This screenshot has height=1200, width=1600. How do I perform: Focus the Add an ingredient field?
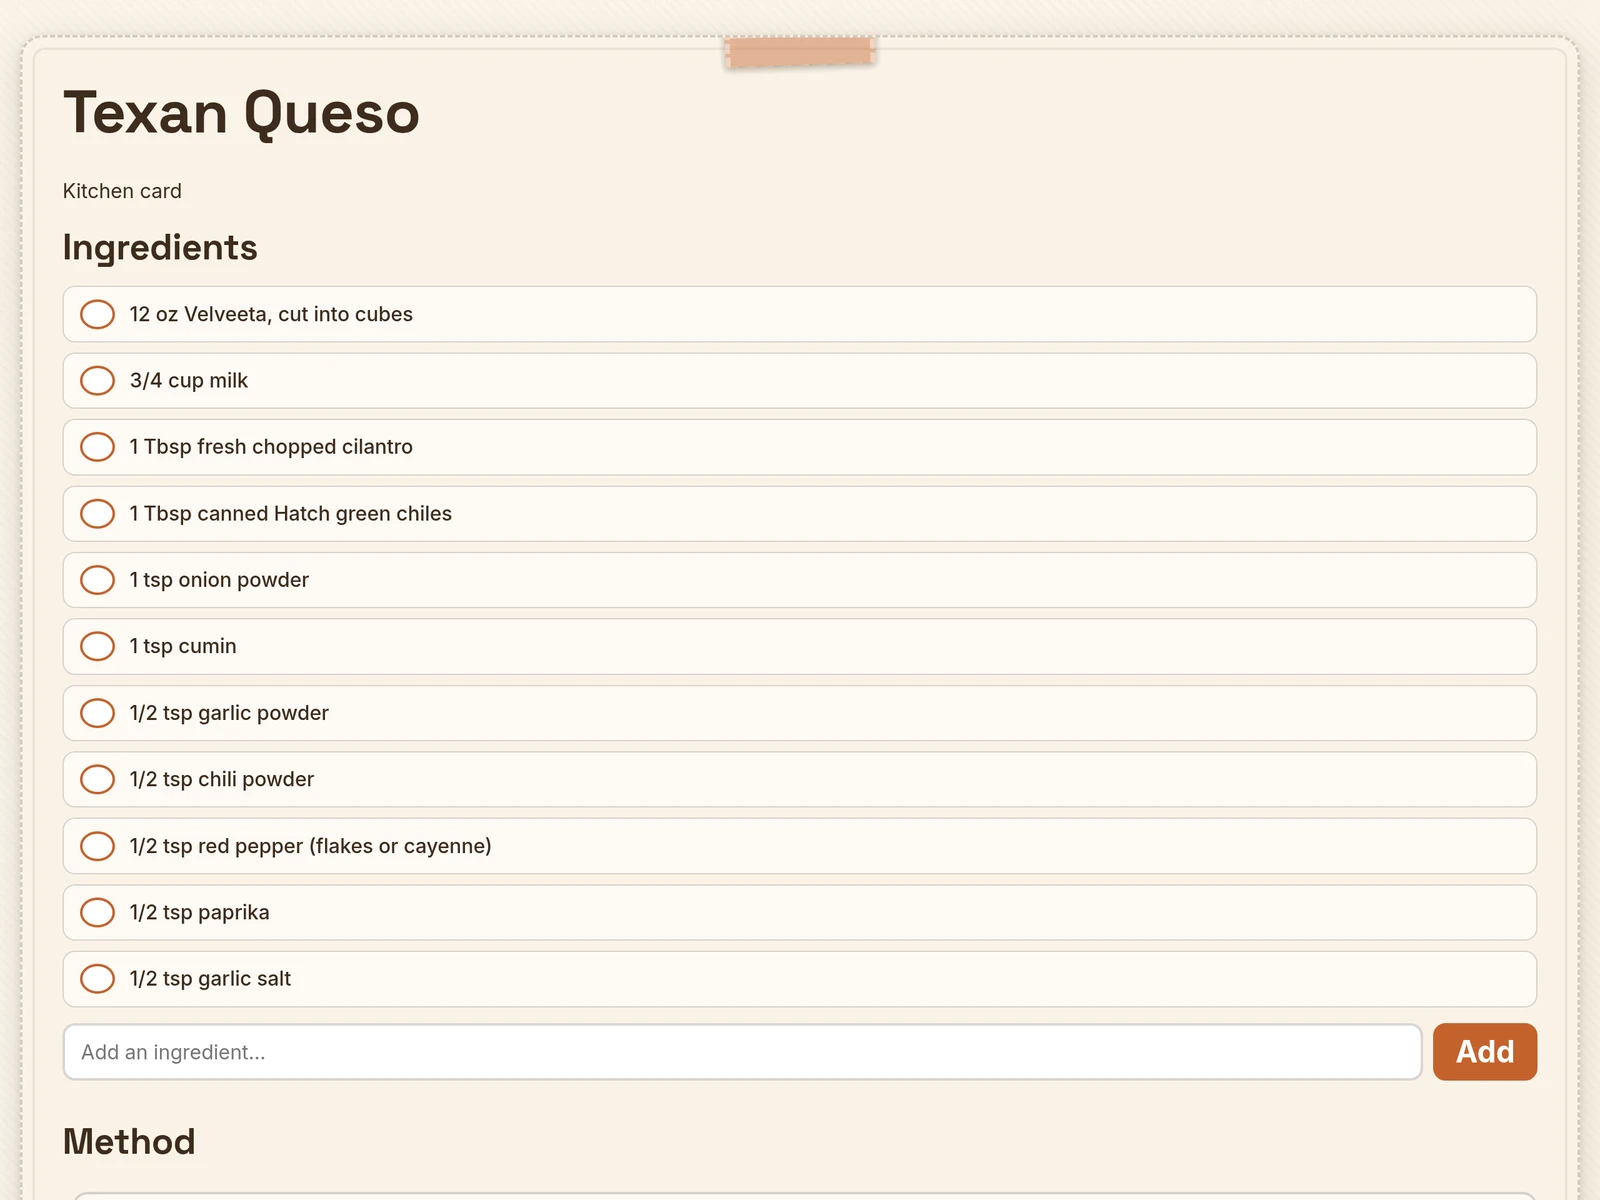[742, 1052]
